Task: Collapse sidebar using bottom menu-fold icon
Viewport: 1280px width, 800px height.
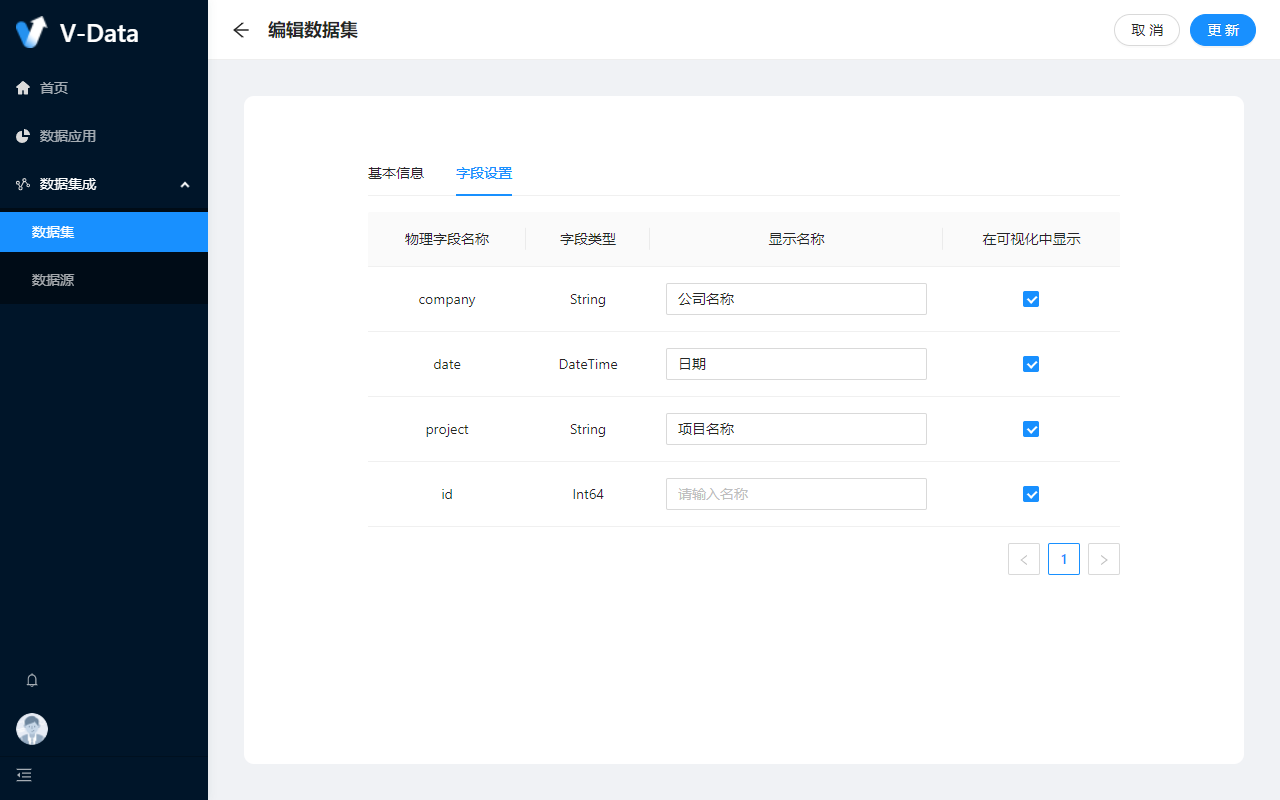Action: (x=24, y=775)
